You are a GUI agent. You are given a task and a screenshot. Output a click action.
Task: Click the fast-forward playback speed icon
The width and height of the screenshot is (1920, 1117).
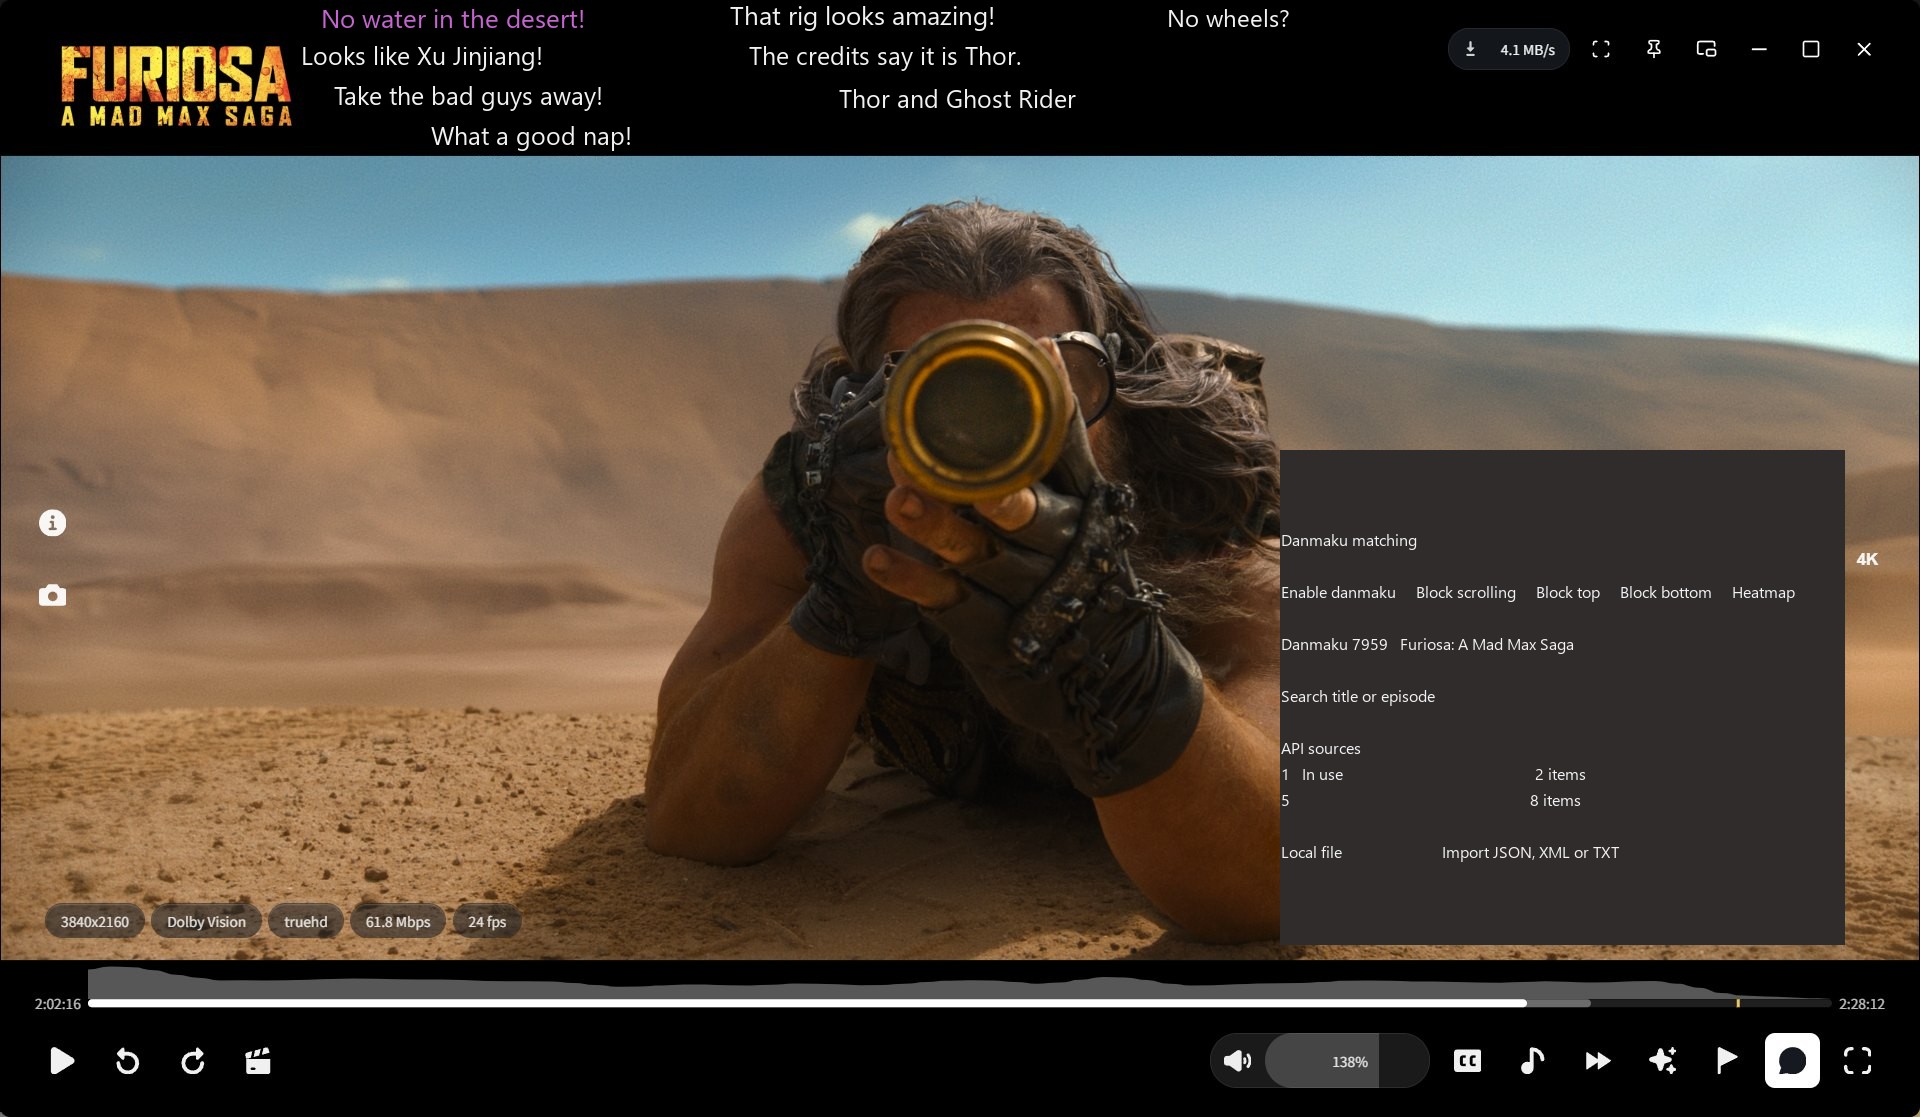(x=1598, y=1061)
